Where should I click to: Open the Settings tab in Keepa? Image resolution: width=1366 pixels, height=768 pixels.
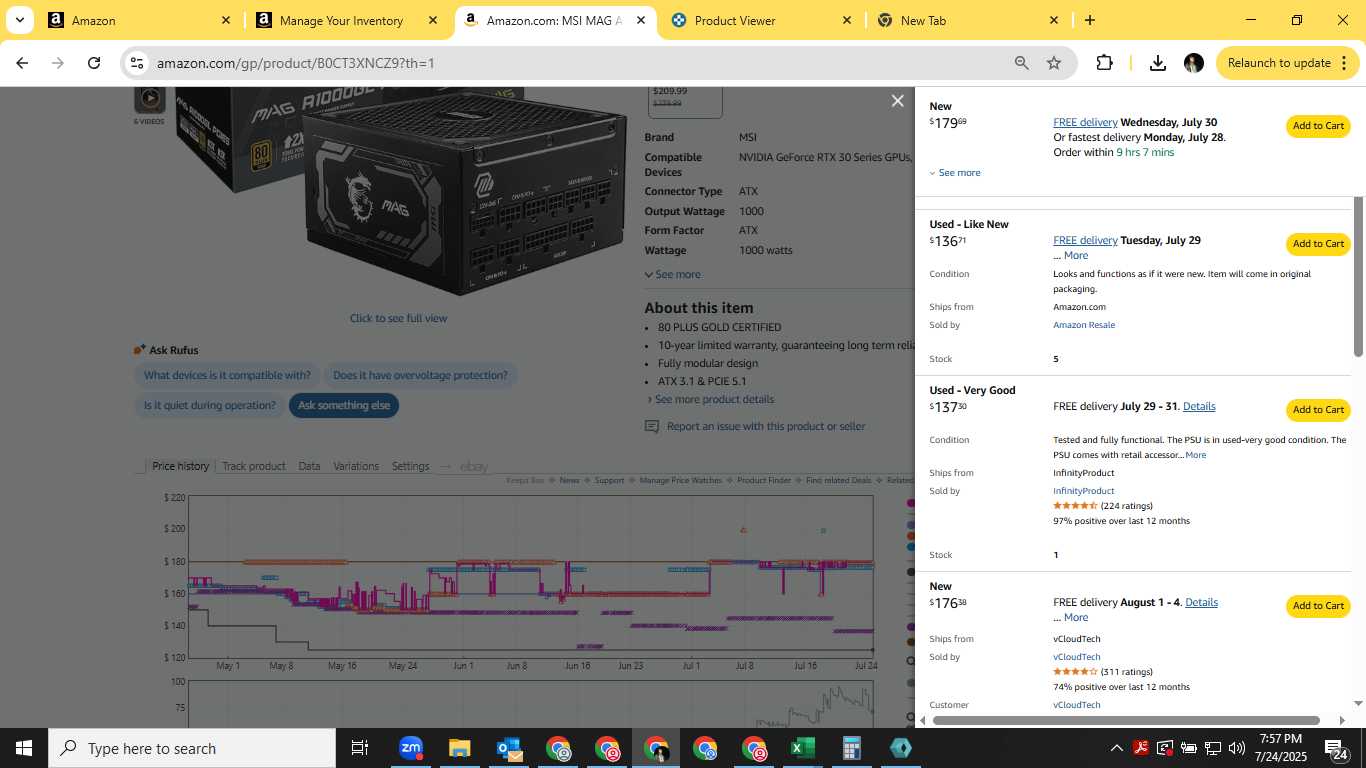(410, 466)
